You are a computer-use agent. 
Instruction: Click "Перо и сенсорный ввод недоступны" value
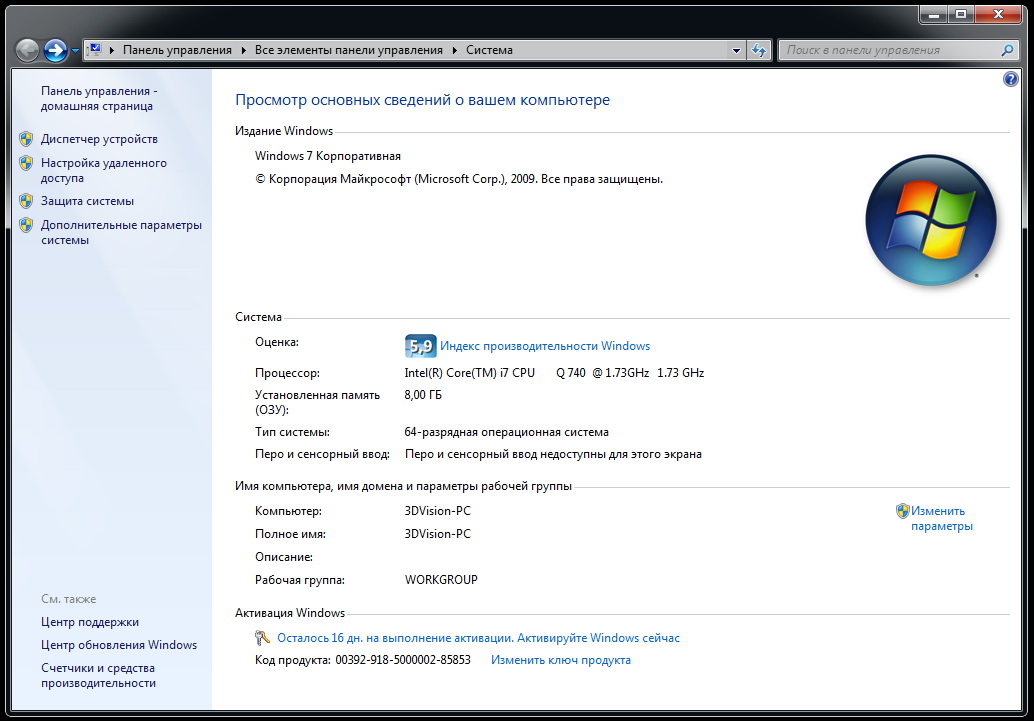pos(553,454)
